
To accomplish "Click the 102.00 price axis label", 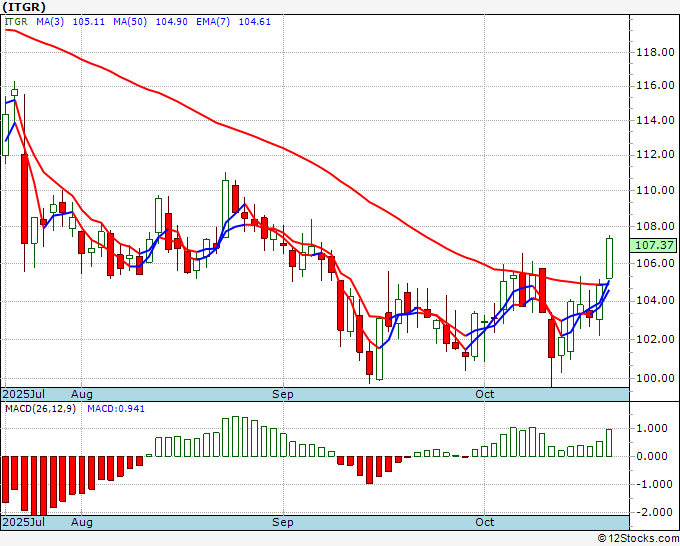I will click(x=655, y=339).
